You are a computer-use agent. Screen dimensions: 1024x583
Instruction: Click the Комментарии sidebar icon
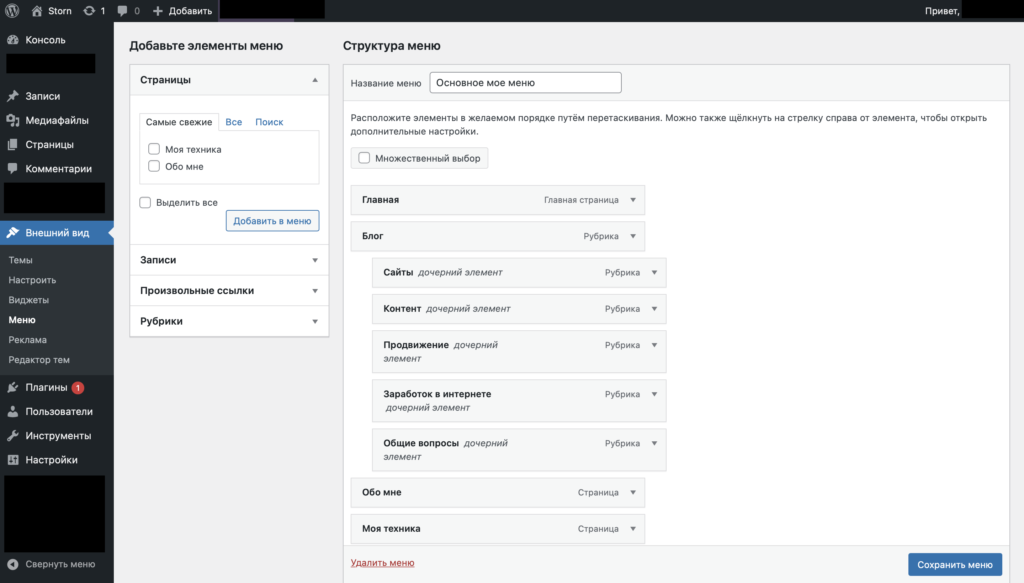click(x=12, y=168)
